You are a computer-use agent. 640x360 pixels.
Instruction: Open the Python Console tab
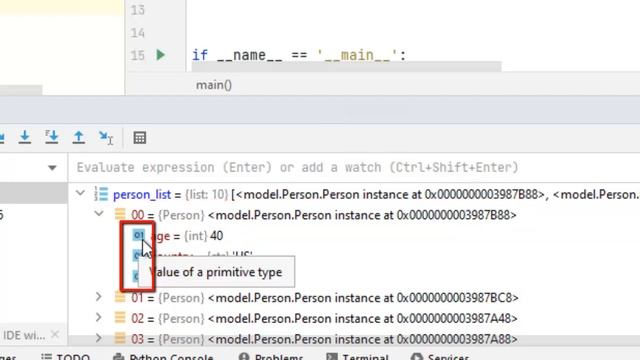163,356
